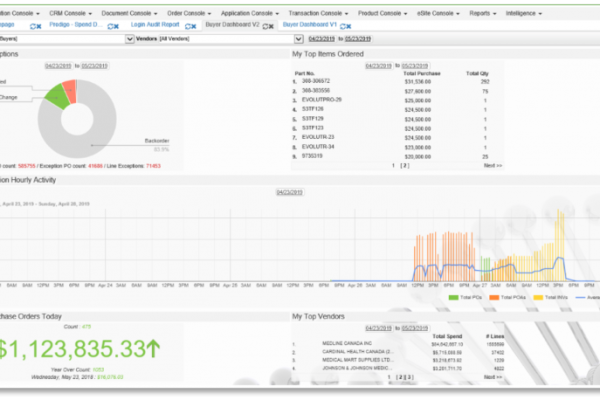Toggle the Total POAs orange legend item
600x400 pixels.
508,299
